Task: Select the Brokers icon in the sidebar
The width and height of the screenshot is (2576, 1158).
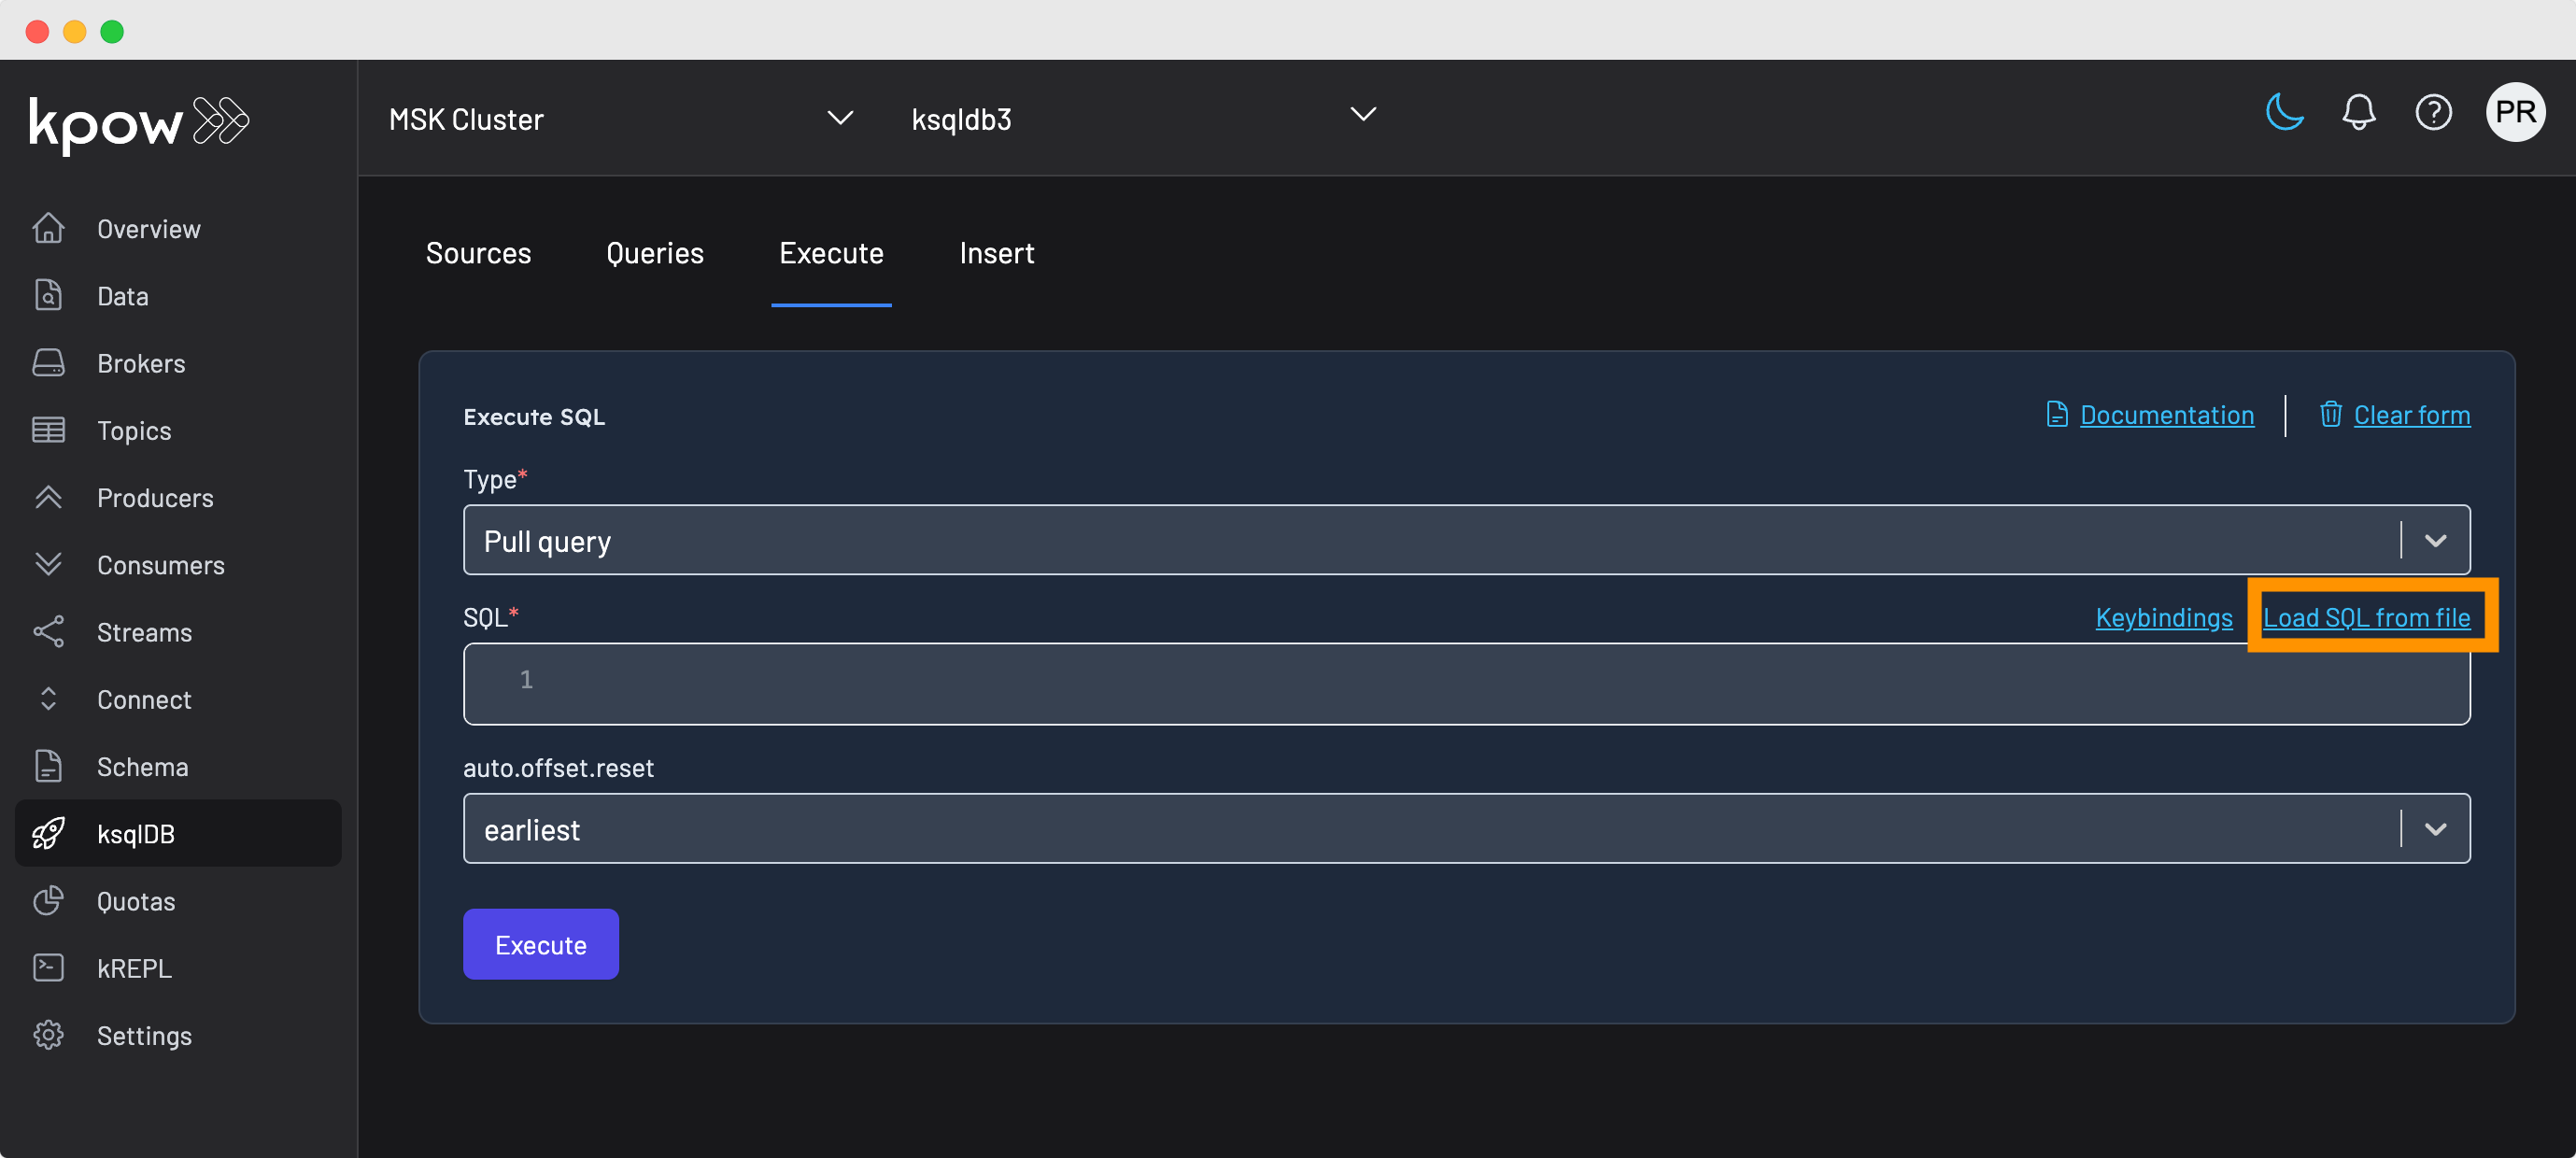Action: 49,363
